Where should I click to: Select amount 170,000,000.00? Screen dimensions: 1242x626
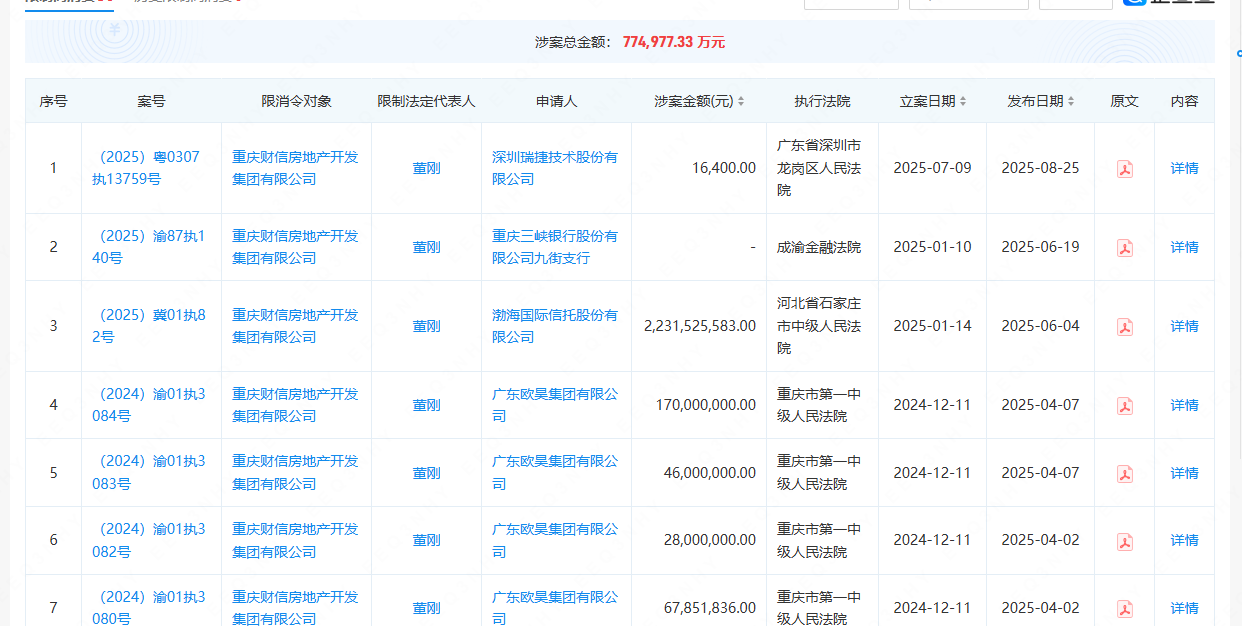706,405
